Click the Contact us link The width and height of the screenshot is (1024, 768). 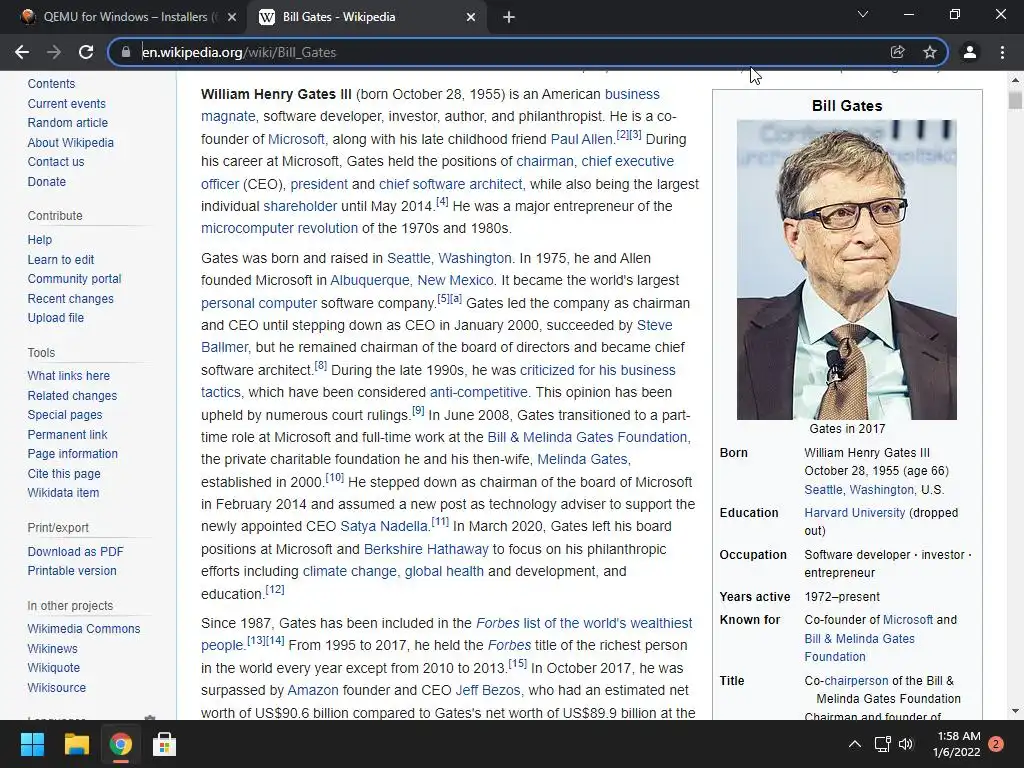click(56, 161)
